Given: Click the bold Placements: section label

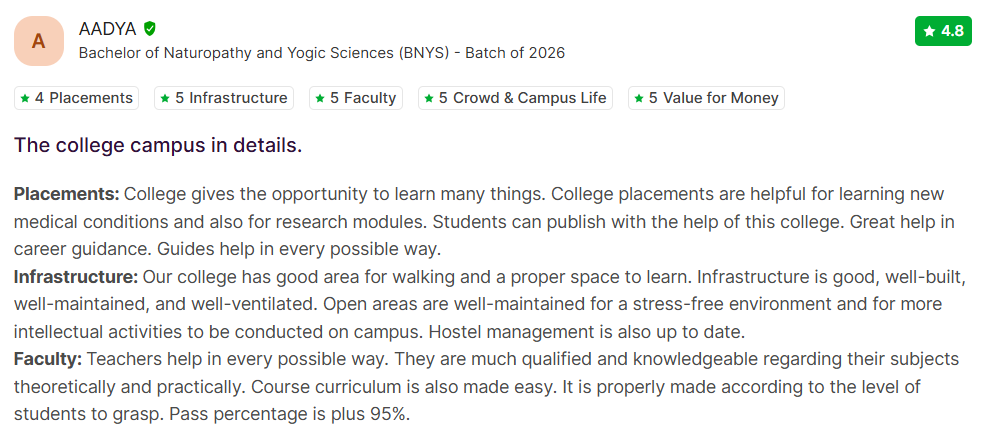Looking at the screenshot, I should [x=66, y=193].
